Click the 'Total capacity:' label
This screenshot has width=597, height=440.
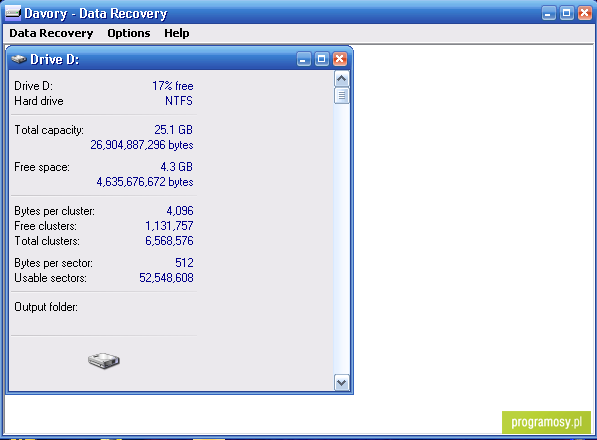click(x=49, y=130)
